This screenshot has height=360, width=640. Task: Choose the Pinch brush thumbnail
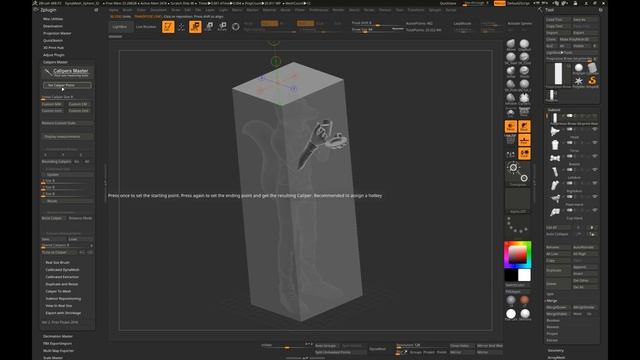[x=524, y=71]
